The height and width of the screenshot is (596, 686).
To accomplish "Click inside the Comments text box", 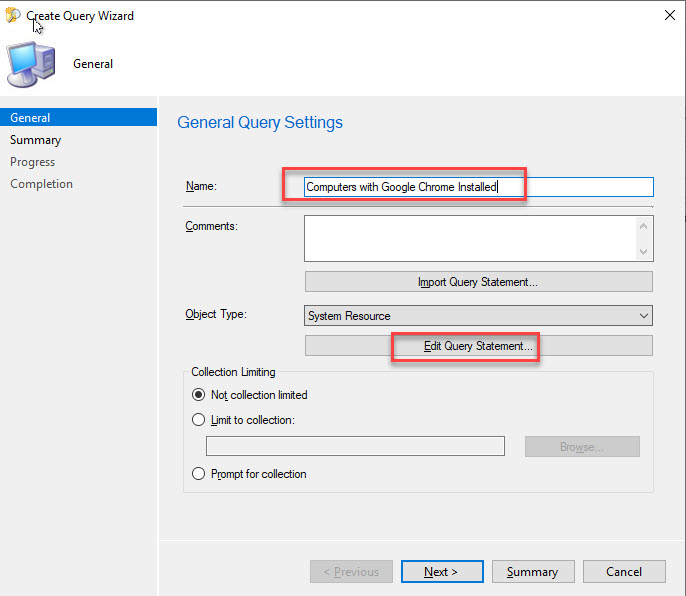I will (x=470, y=238).
